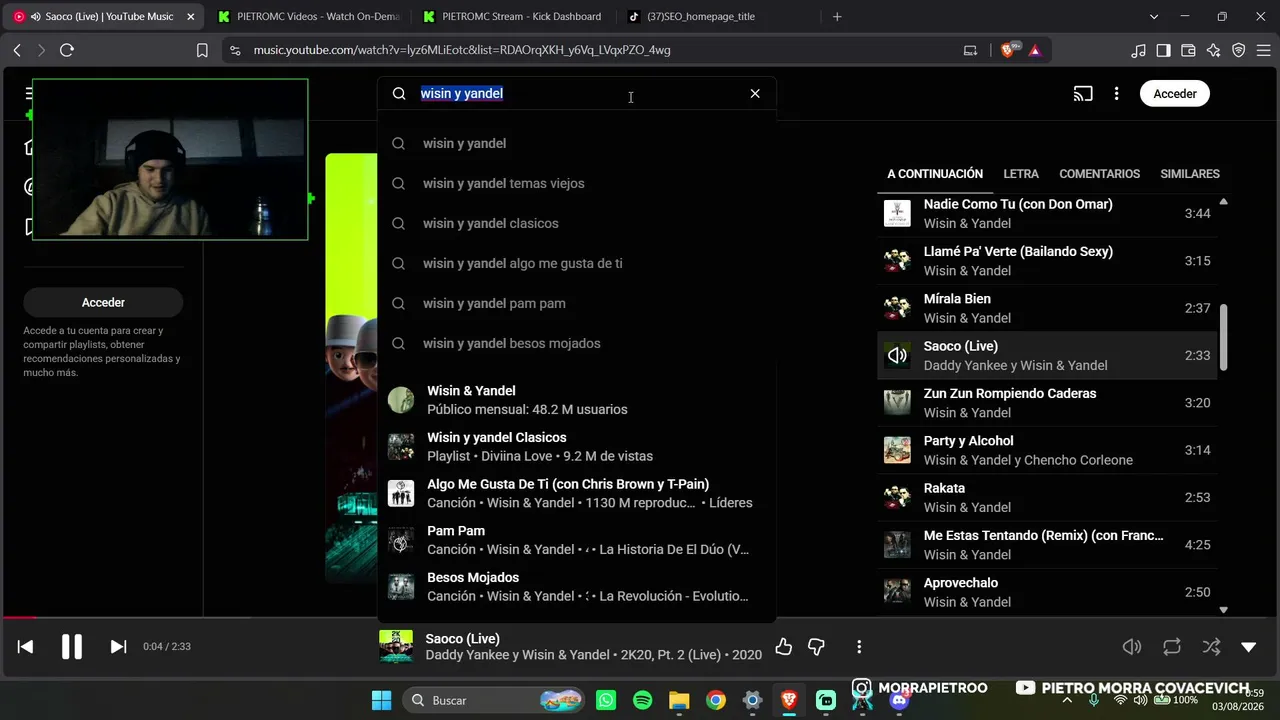
Task: Open the COMENTARIOS tab
Action: pyautogui.click(x=1099, y=174)
